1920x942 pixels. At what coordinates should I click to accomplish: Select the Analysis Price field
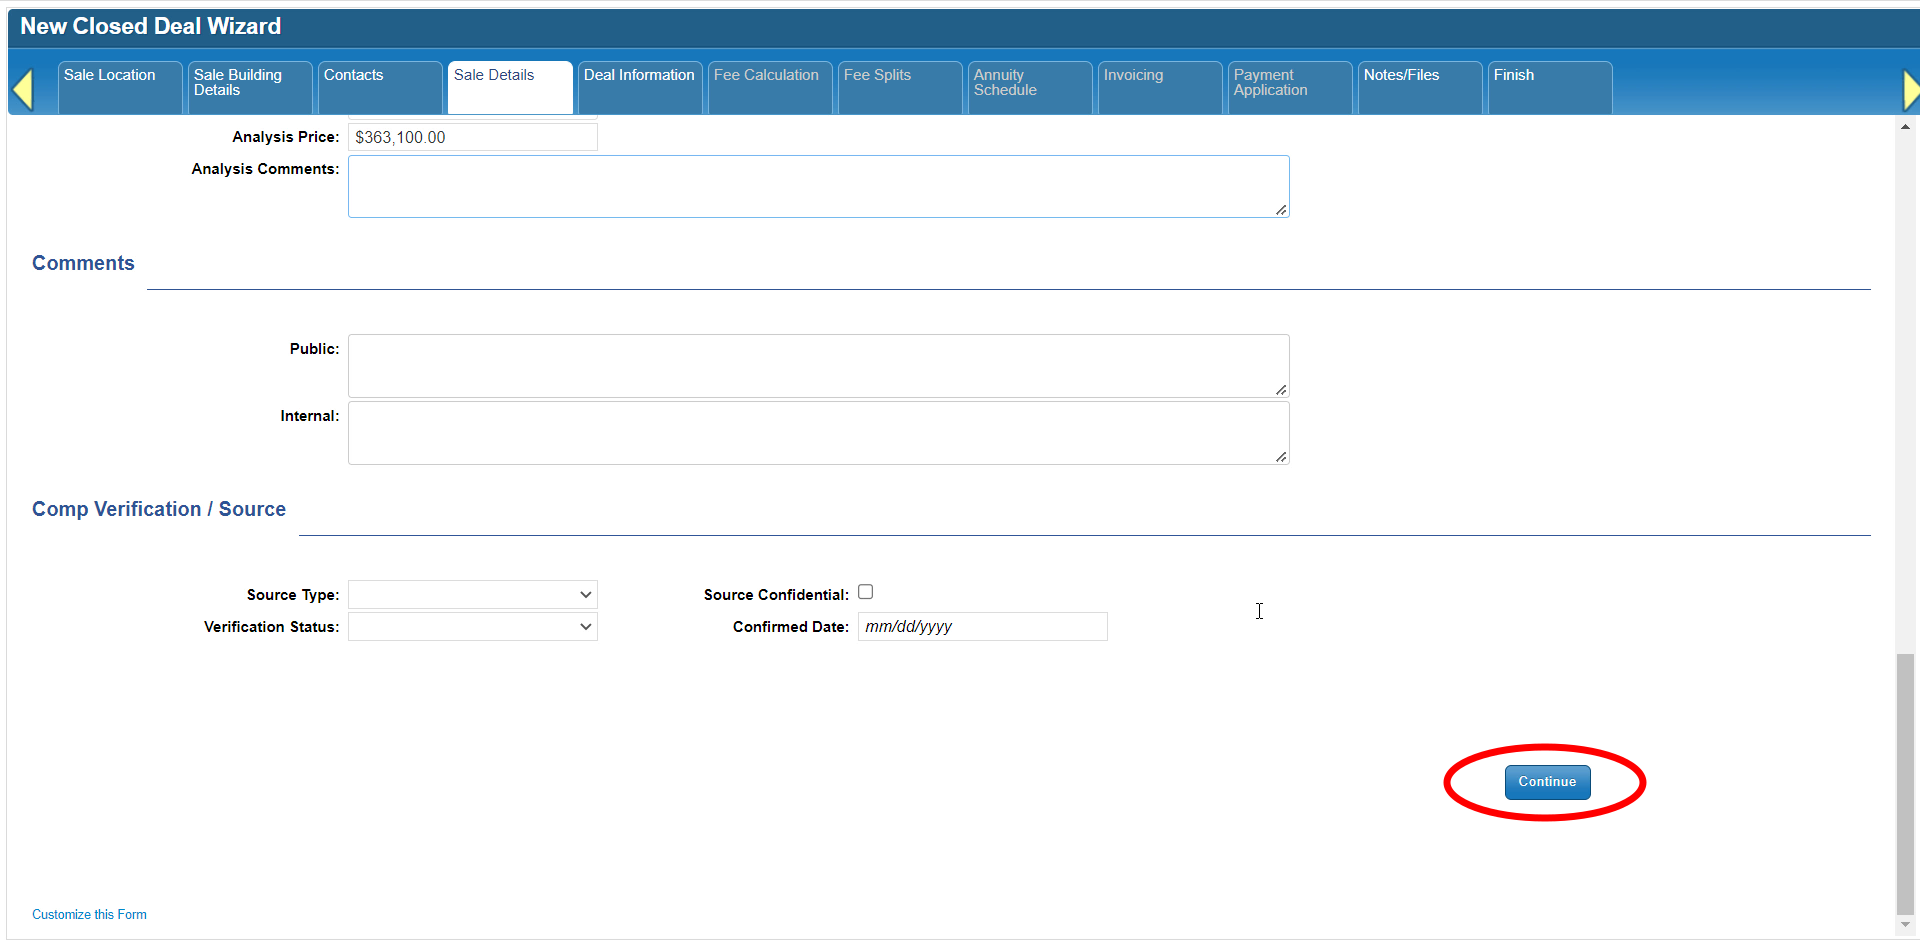pos(473,138)
